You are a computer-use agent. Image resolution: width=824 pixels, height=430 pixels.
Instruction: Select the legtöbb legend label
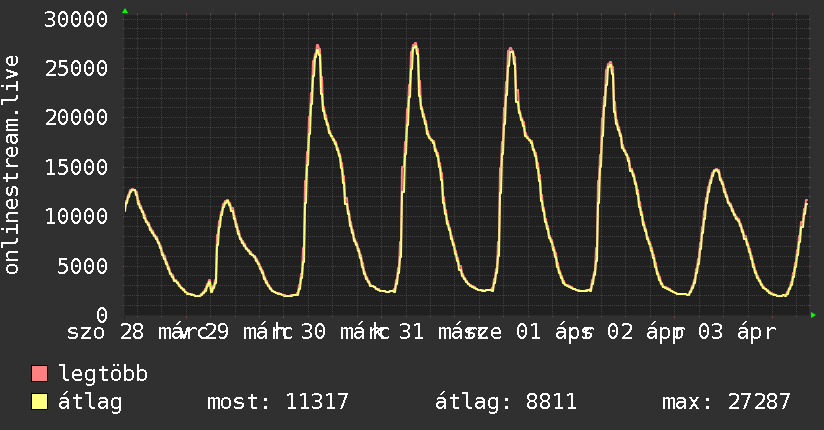tap(104, 375)
